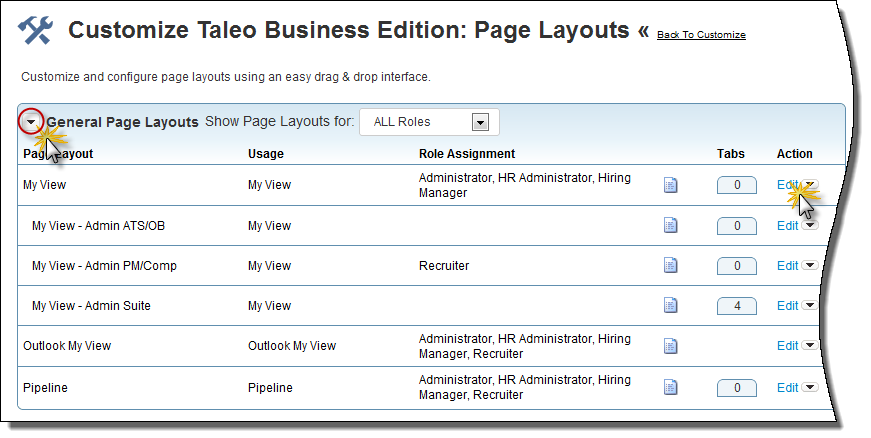Viewport: 871px width, 438px height.
Task: Edit the Pipeline page layout
Action: pyautogui.click(x=787, y=388)
